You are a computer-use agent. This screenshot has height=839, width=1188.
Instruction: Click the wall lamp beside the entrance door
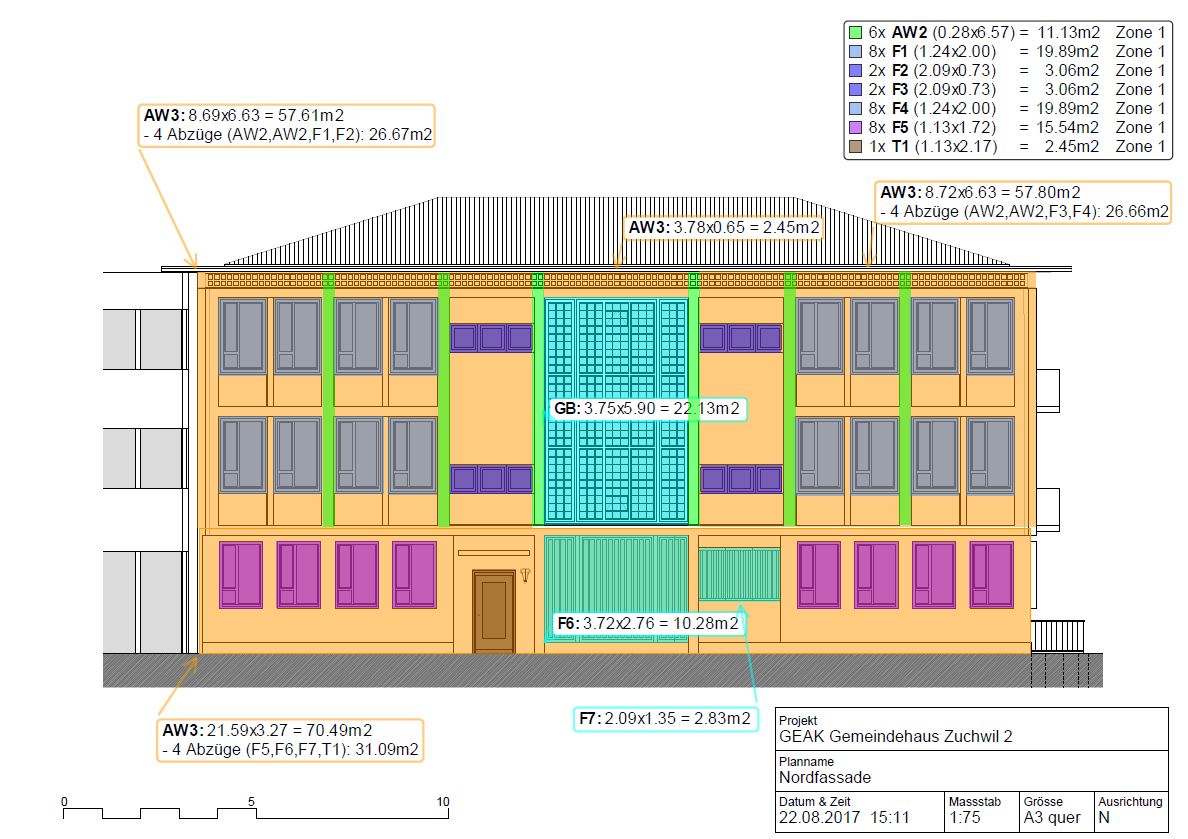pyautogui.click(x=526, y=576)
